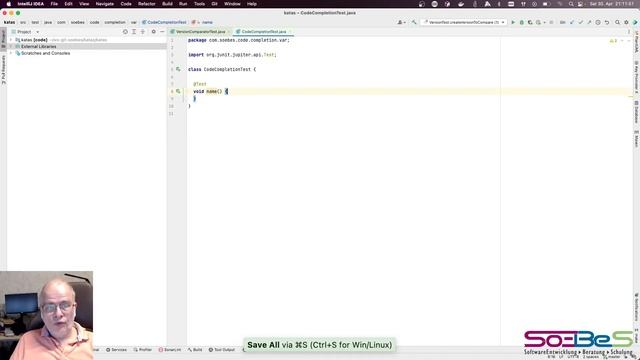This screenshot has width=640, height=360.
Task: Click the Debug bug icon
Action: click(x=522, y=22)
